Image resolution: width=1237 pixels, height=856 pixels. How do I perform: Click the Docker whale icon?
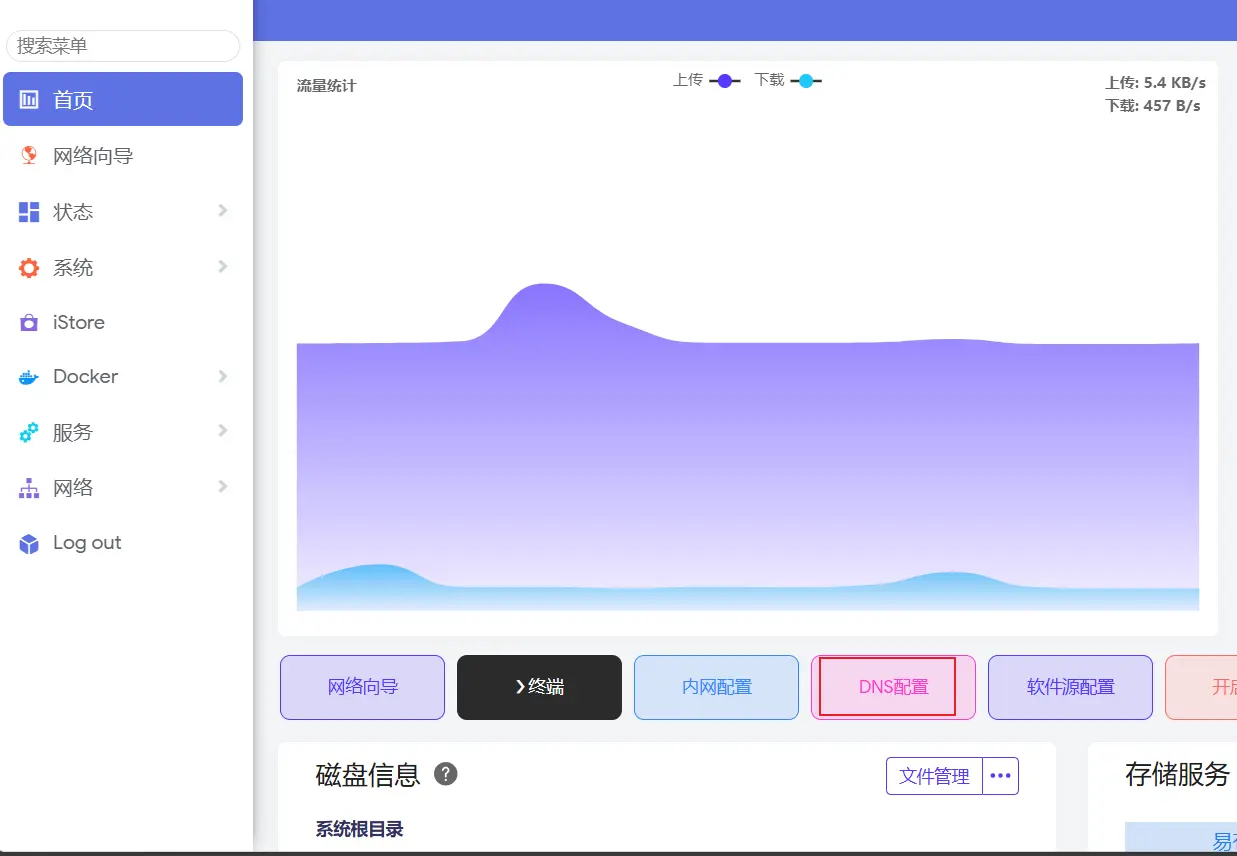click(x=29, y=377)
